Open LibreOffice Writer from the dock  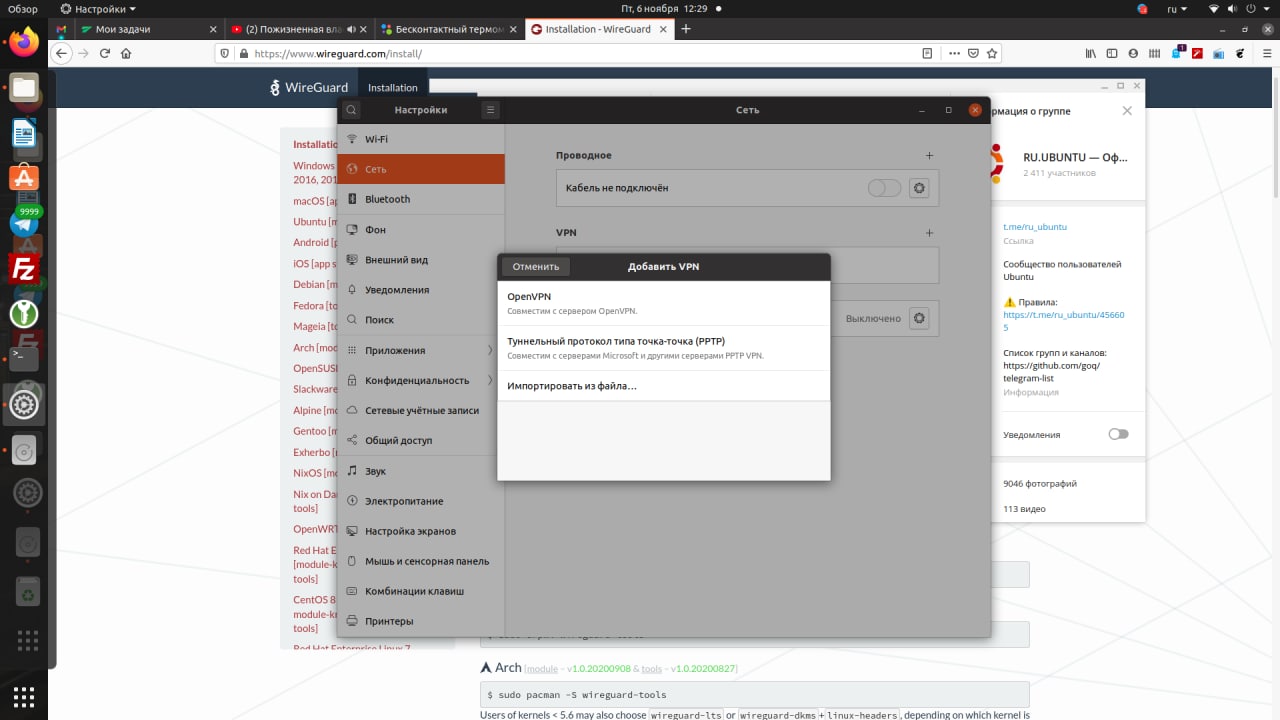click(x=24, y=132)
